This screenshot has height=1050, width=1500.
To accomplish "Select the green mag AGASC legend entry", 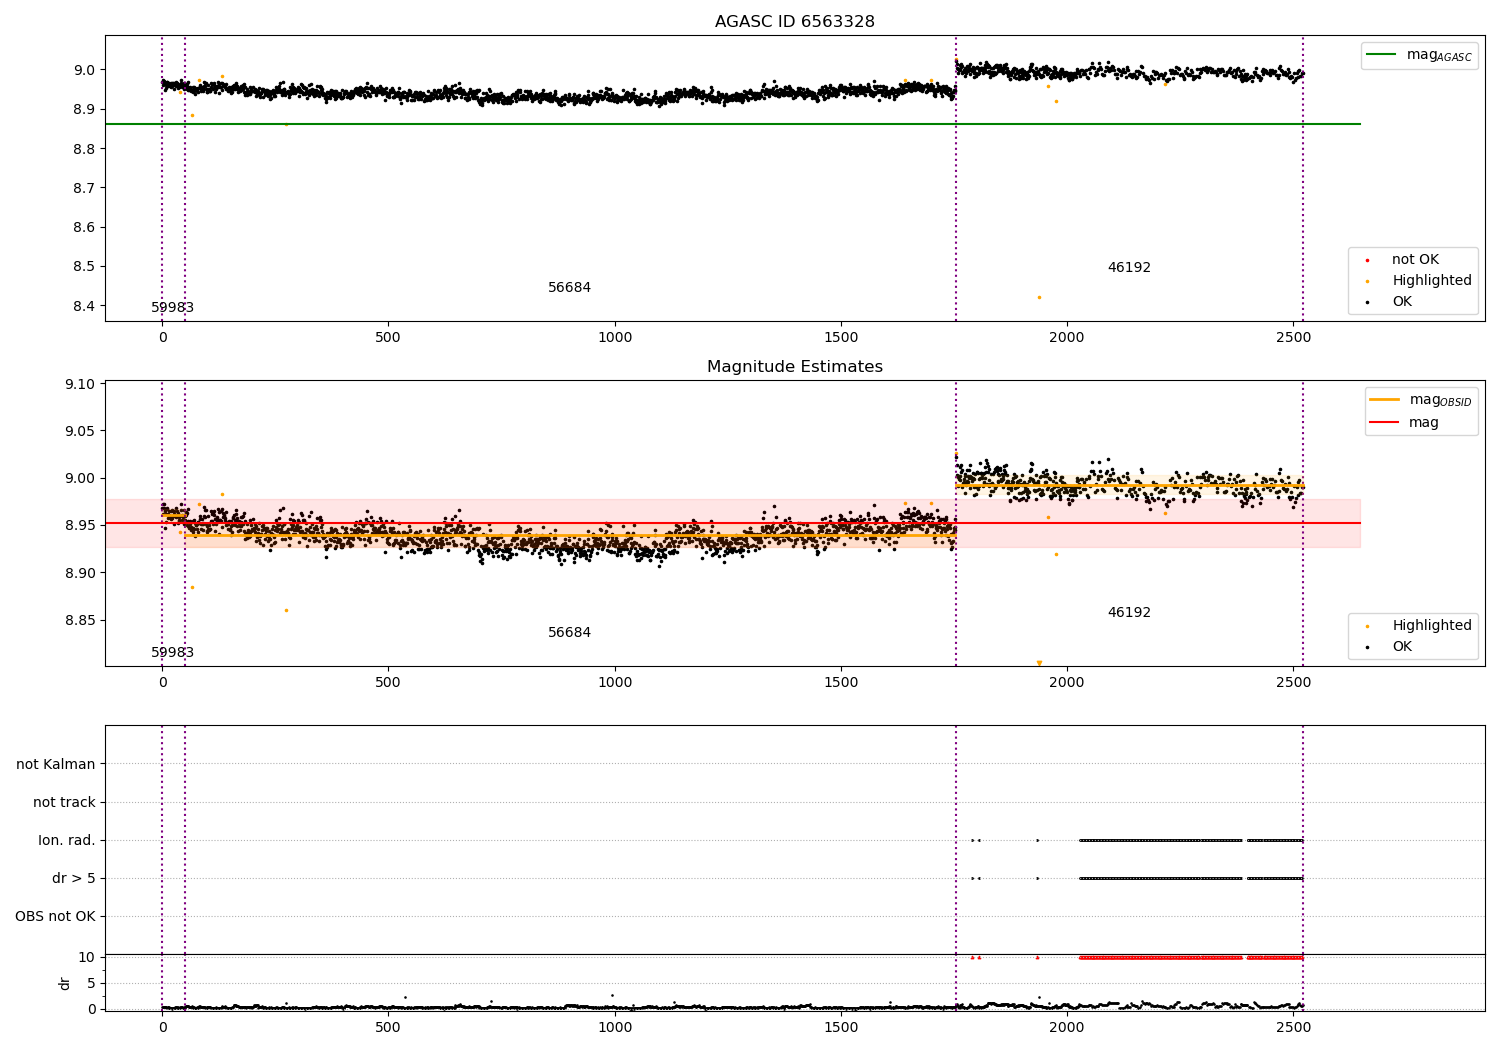I will point(1419,55).
